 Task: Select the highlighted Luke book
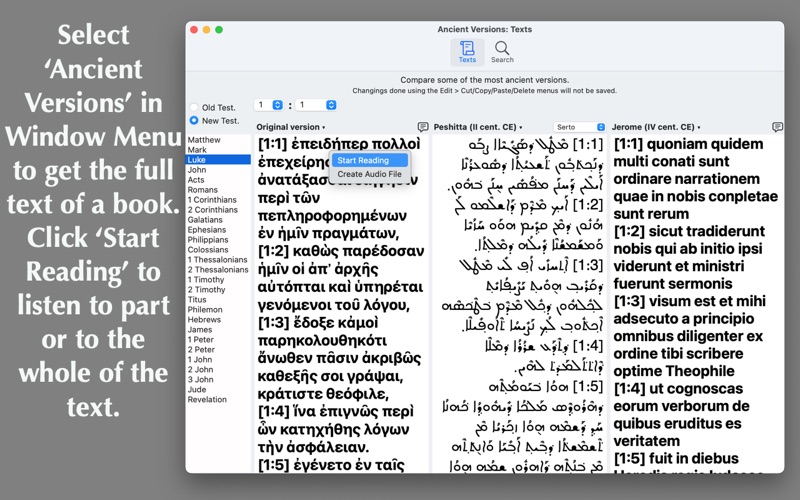click(x=218, y=160)
